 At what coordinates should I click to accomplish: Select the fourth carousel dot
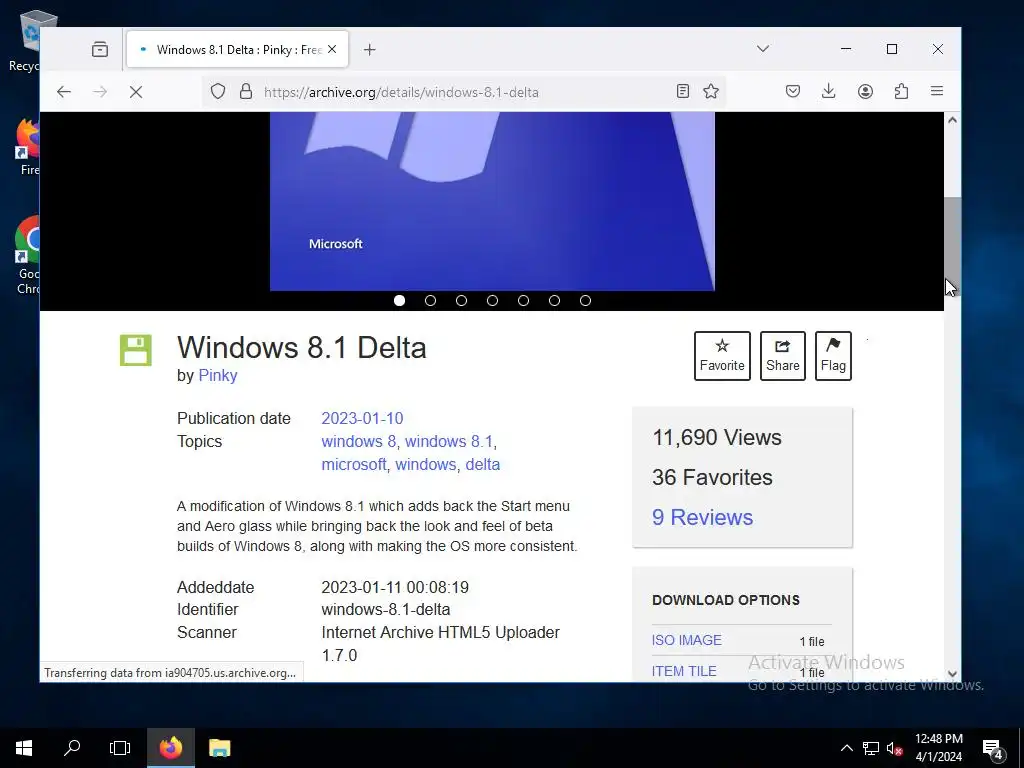point(492,300)
